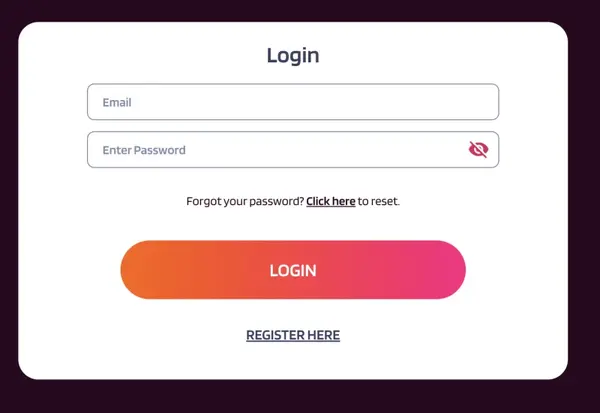Click the 'Forgot your password?' text

pos(245,202)
